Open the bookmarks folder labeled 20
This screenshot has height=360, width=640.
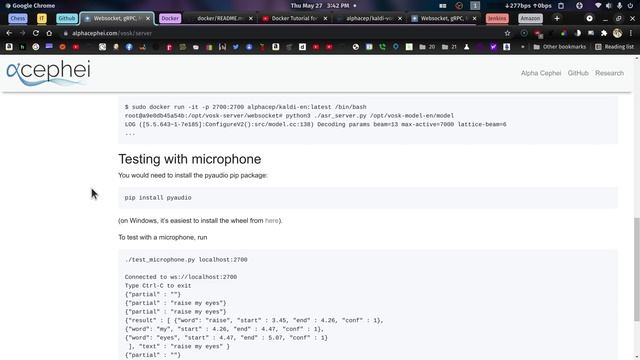coord(427,47)
